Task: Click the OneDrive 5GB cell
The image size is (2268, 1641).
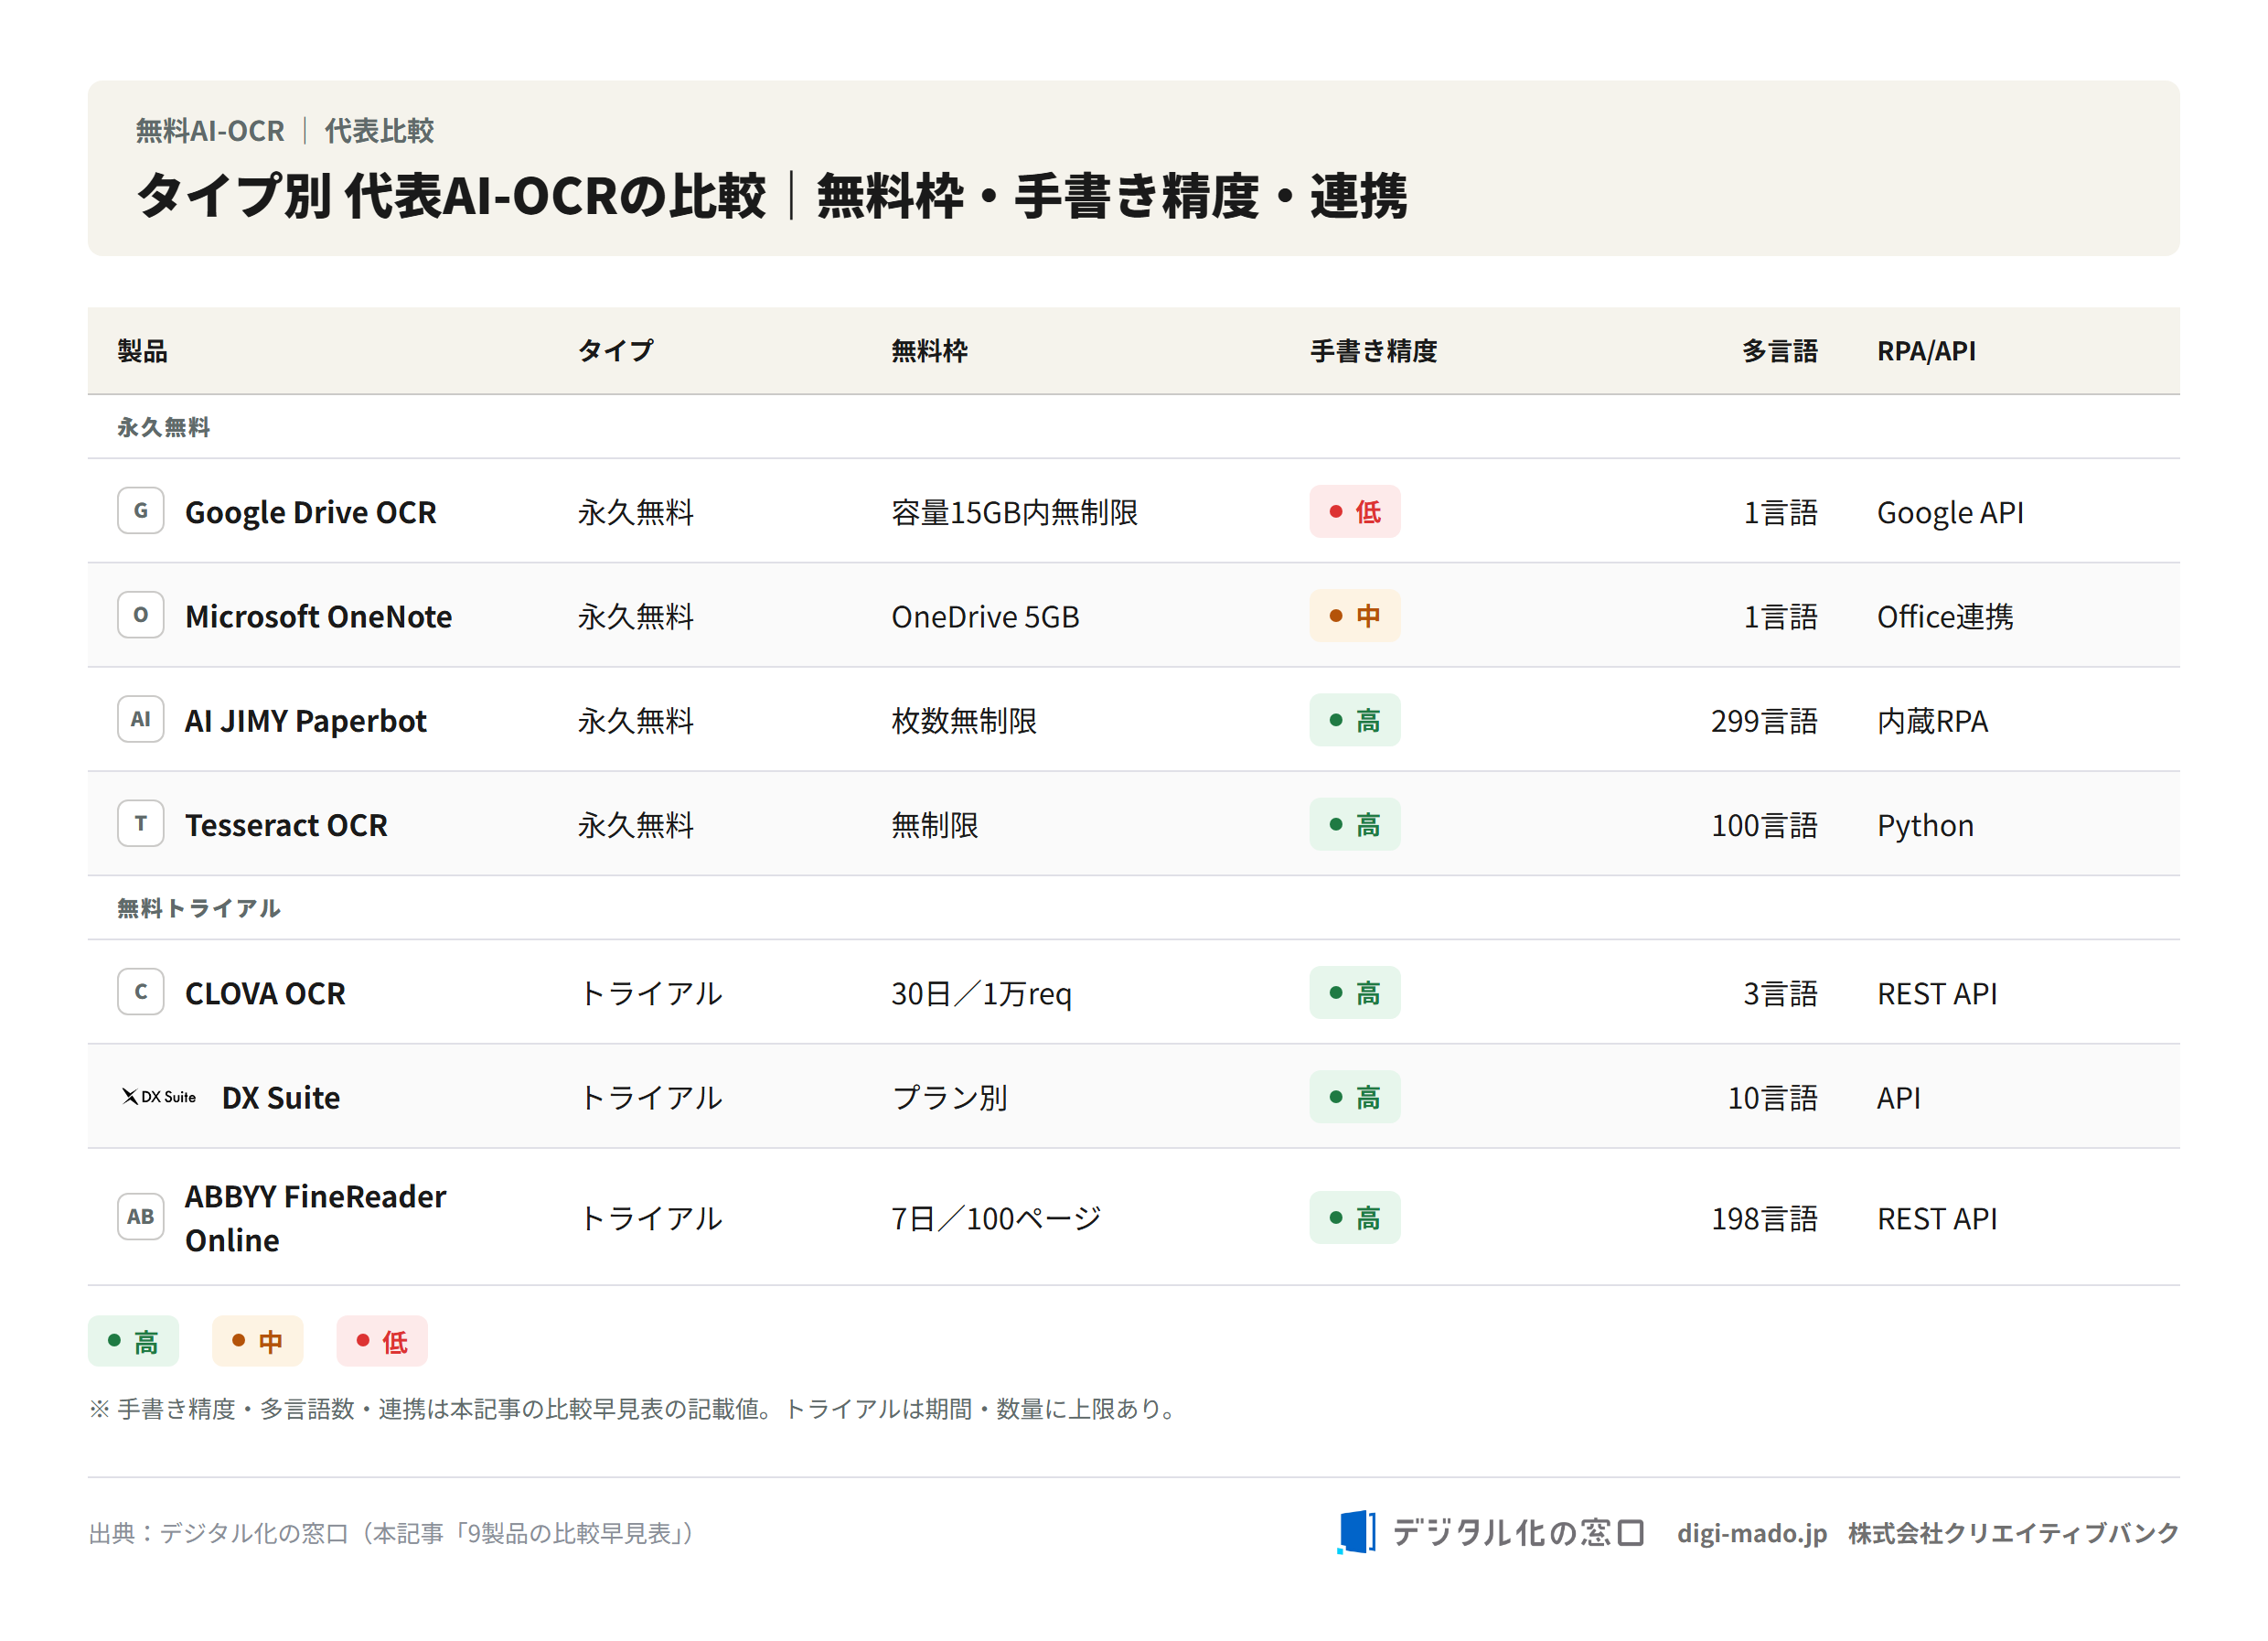Action: click(x=985, y=616)
